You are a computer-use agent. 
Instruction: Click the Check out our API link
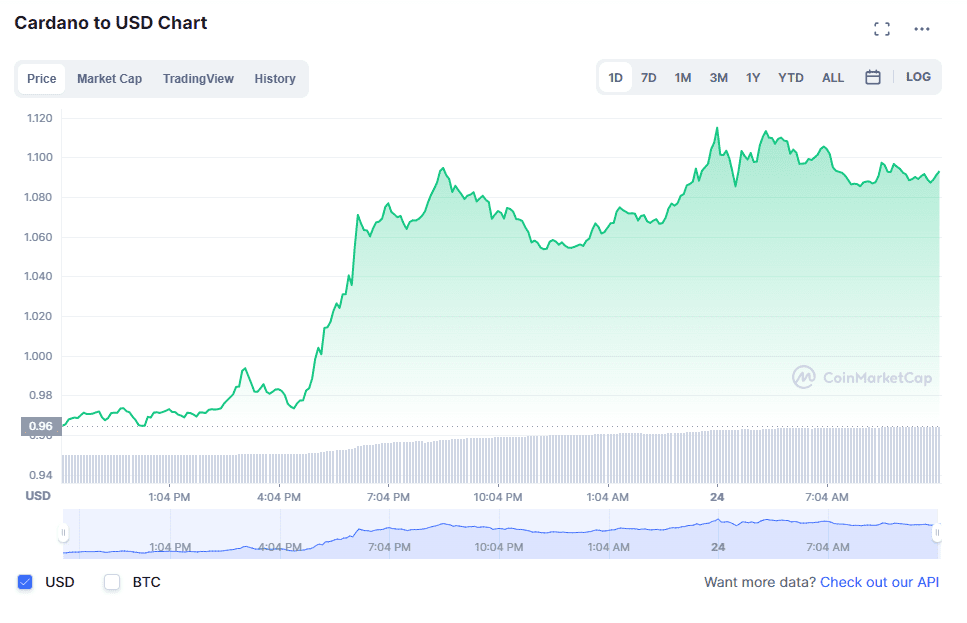click(879, 582)
